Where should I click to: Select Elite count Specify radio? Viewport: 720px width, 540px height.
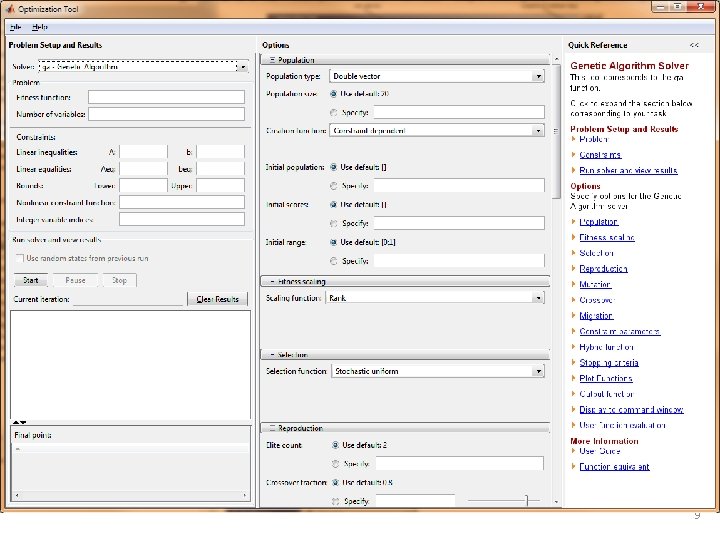[335, 464]
